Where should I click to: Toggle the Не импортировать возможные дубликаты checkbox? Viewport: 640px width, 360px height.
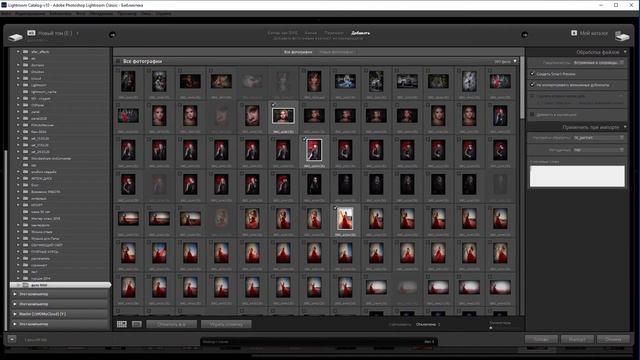tap(532, 85)
